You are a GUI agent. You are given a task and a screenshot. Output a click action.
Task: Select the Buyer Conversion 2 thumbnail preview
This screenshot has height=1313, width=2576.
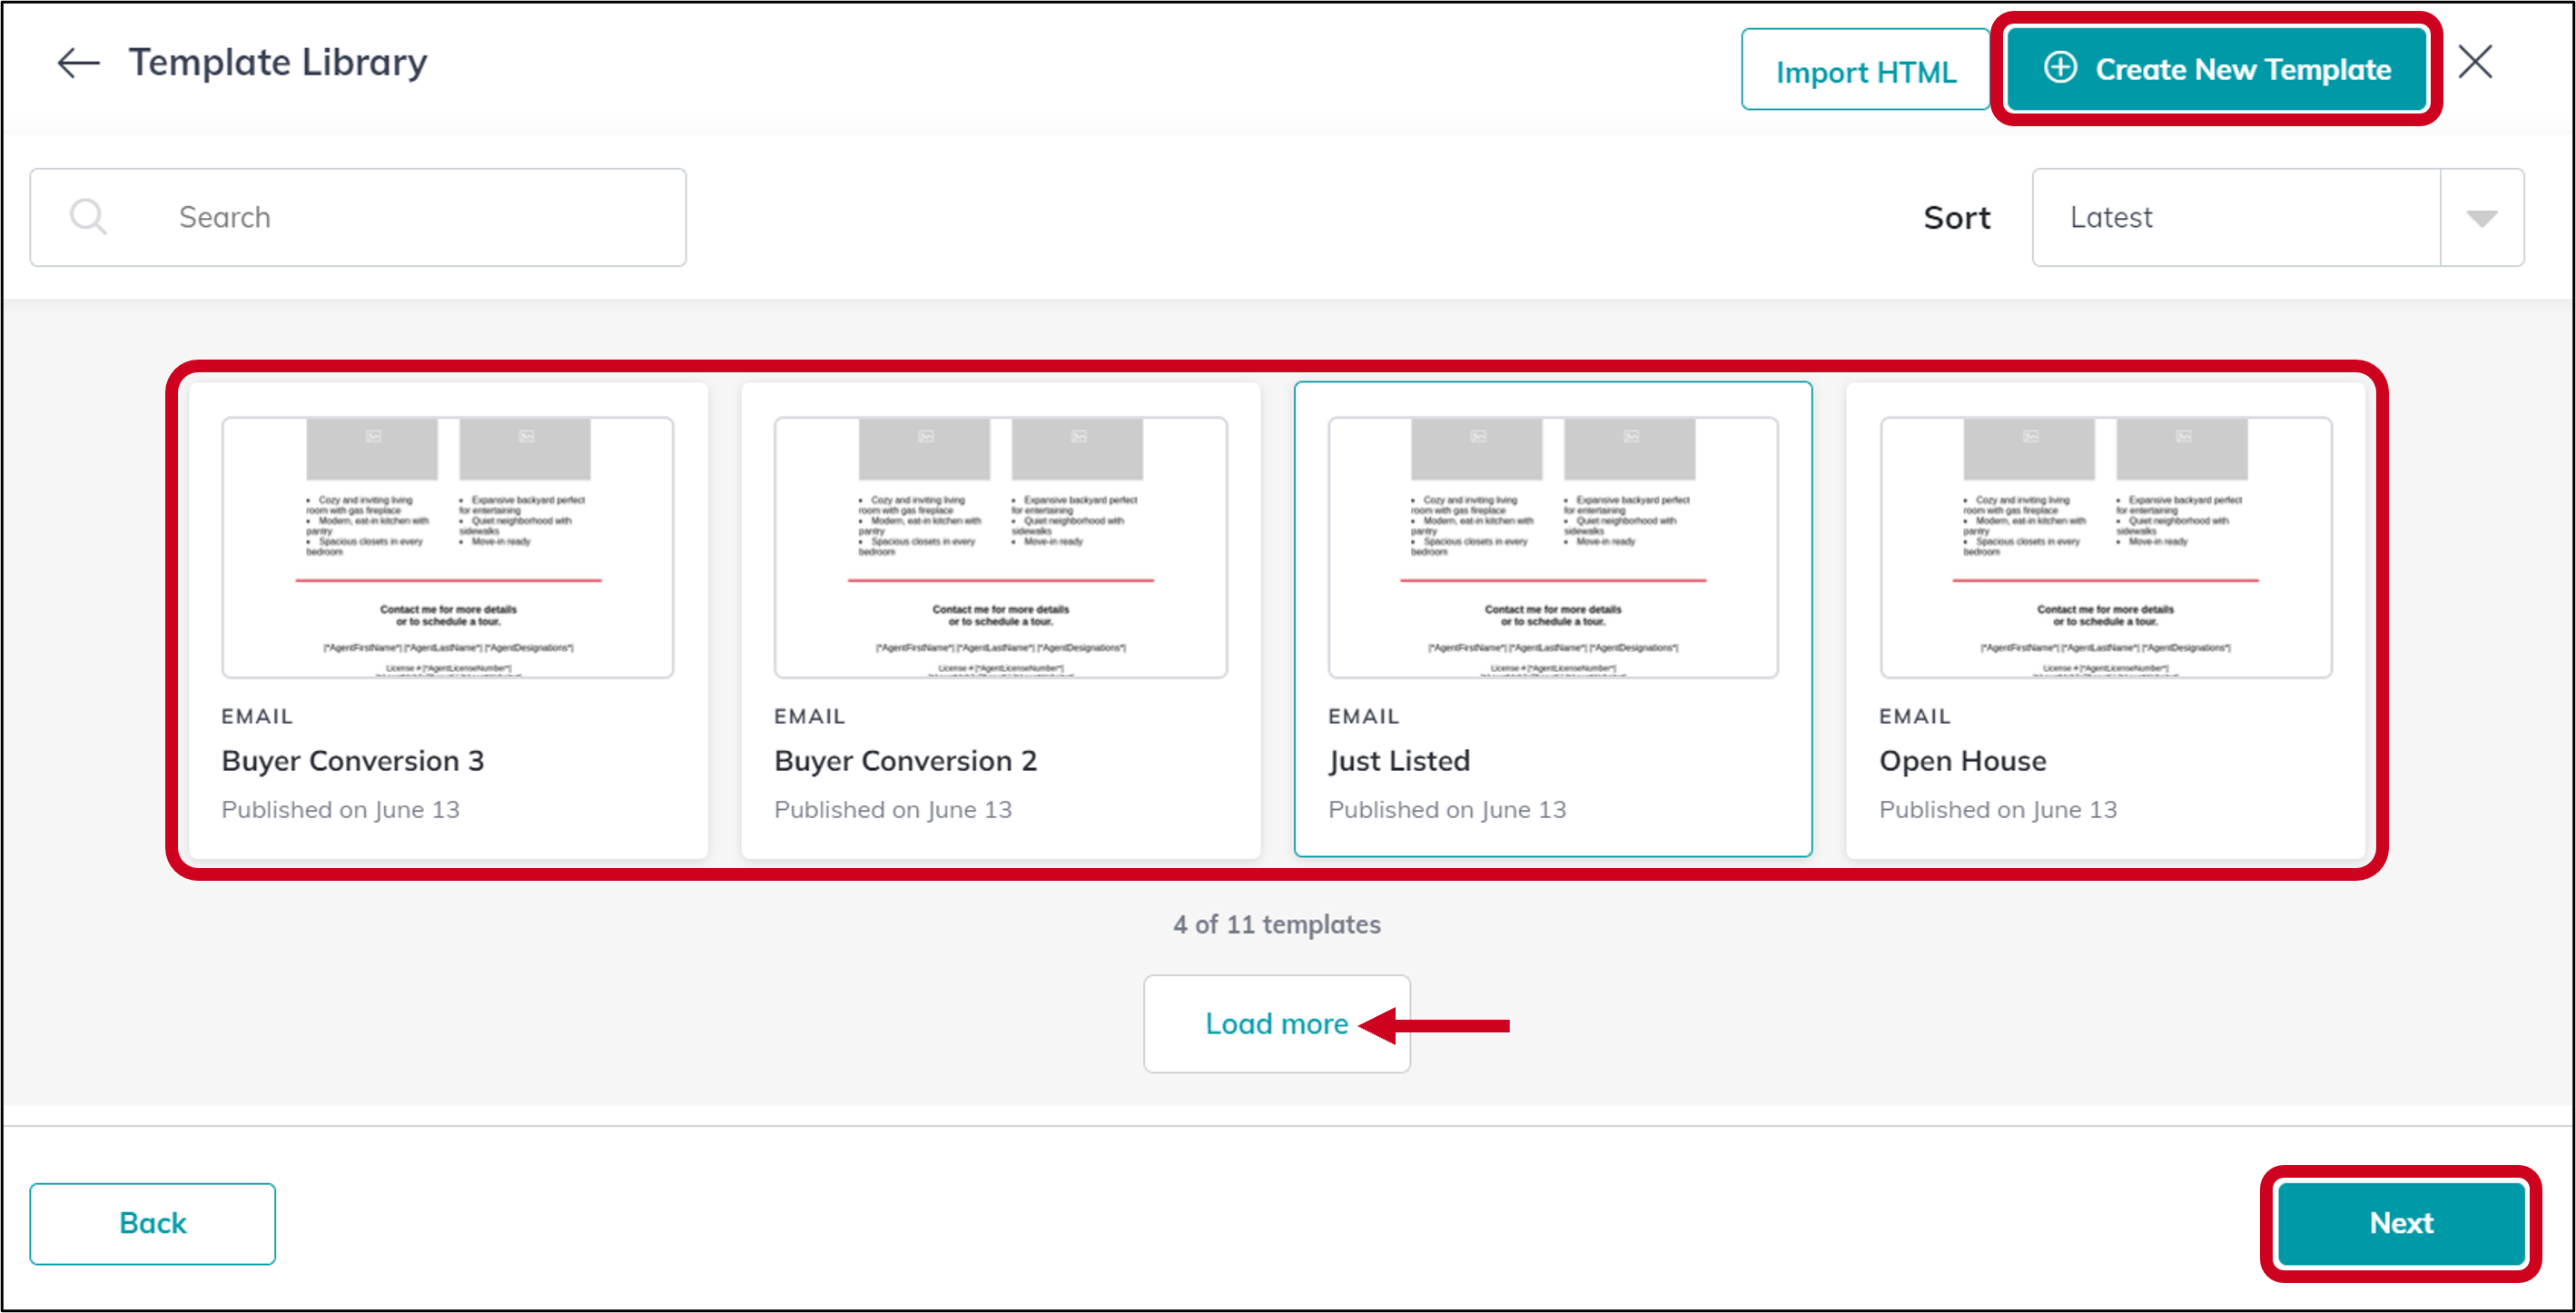[x=1000, y=547]
